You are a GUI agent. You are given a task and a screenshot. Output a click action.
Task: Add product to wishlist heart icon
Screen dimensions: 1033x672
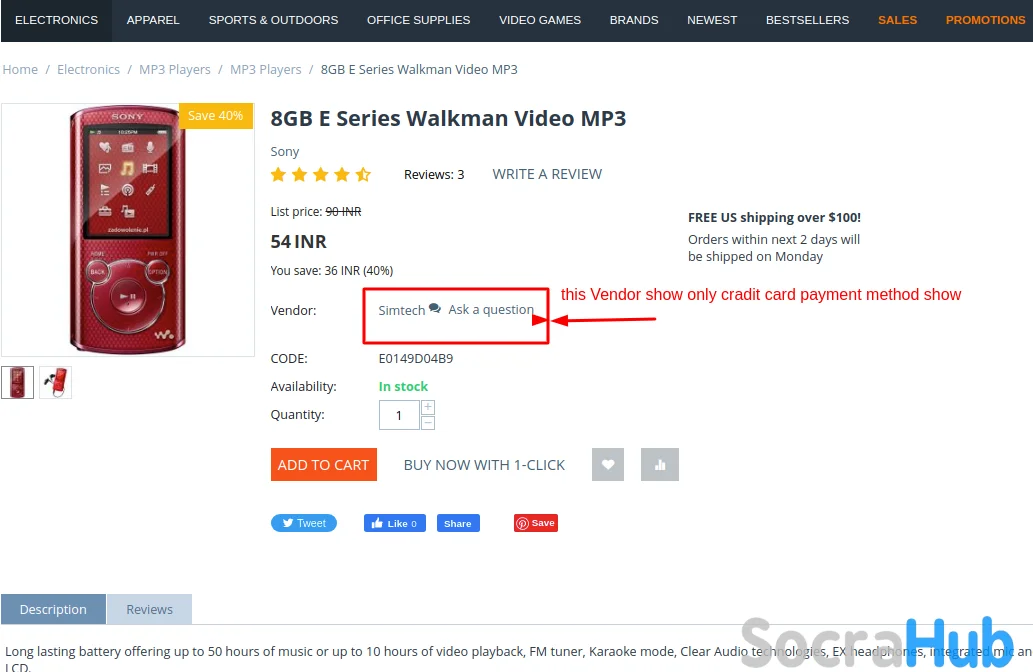coord(607,464)
